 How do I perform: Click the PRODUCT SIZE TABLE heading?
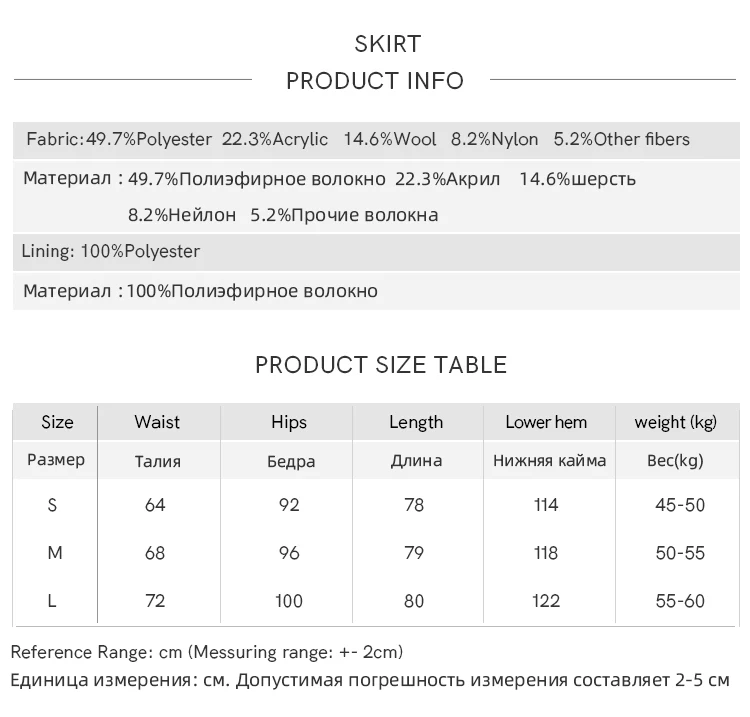click(x=381, y=365)
